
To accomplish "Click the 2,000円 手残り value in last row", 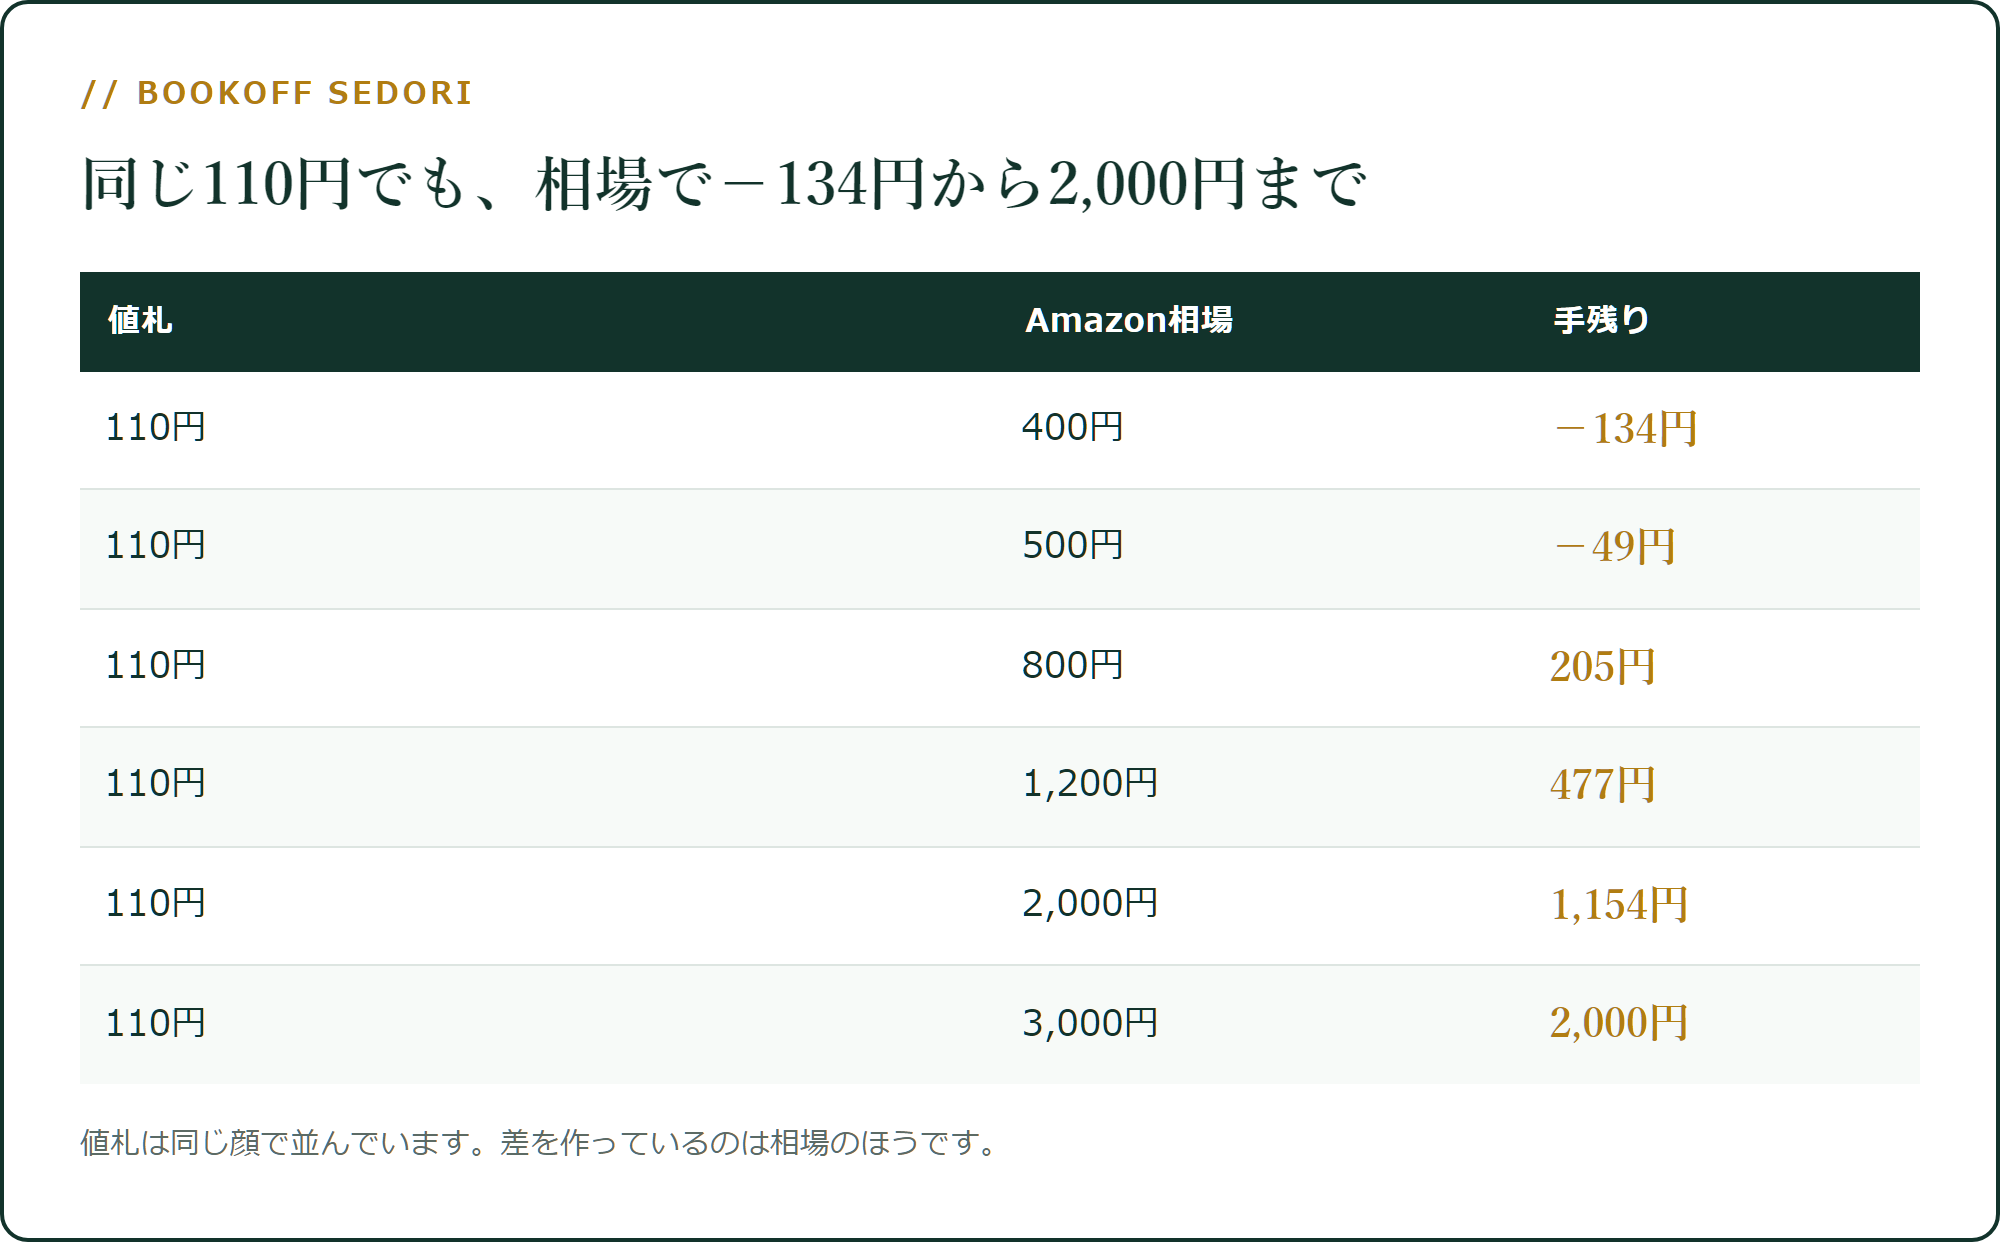I will [x=1619, y=1022].
